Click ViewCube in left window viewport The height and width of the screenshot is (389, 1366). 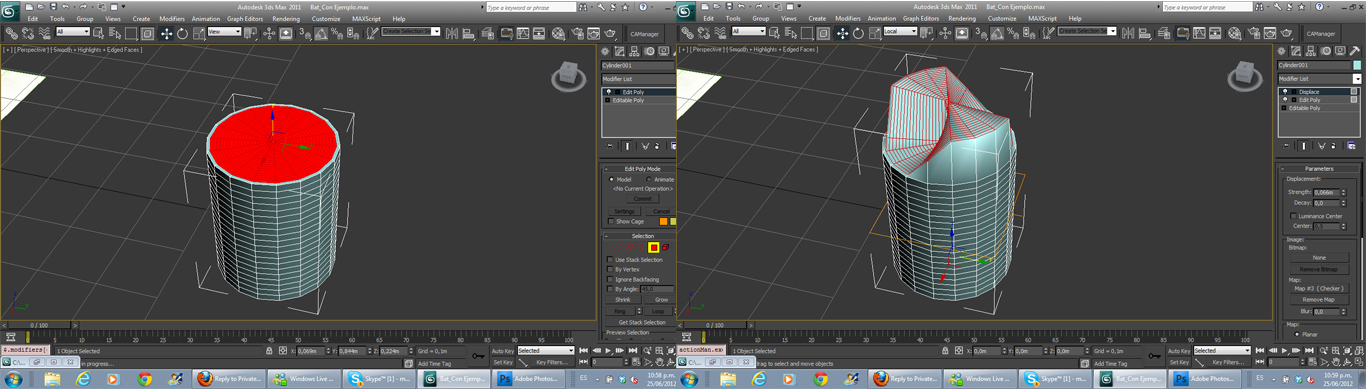(x=569, y=75)
